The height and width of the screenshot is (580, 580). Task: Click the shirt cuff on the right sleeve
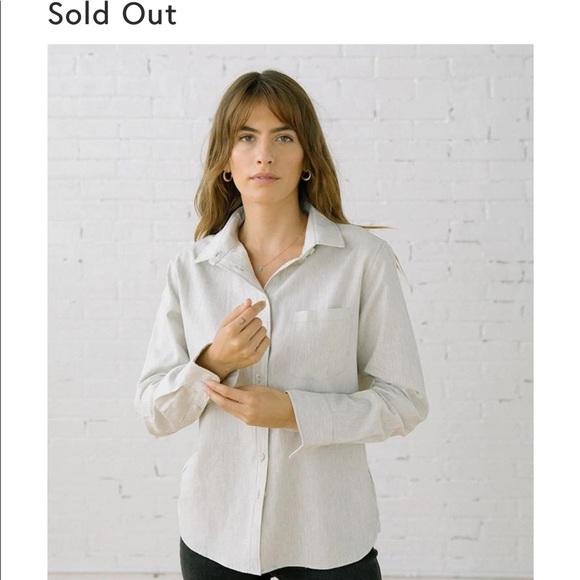[311, 422]
